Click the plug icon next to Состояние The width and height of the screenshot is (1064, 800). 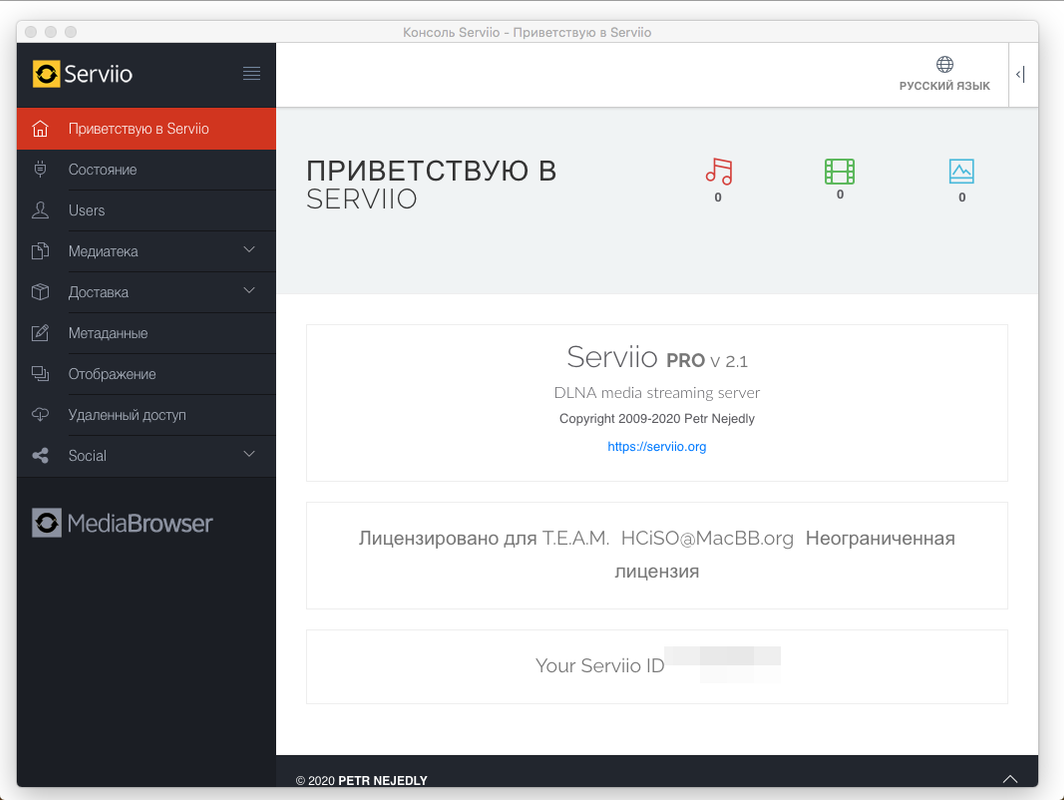[40, 169]
